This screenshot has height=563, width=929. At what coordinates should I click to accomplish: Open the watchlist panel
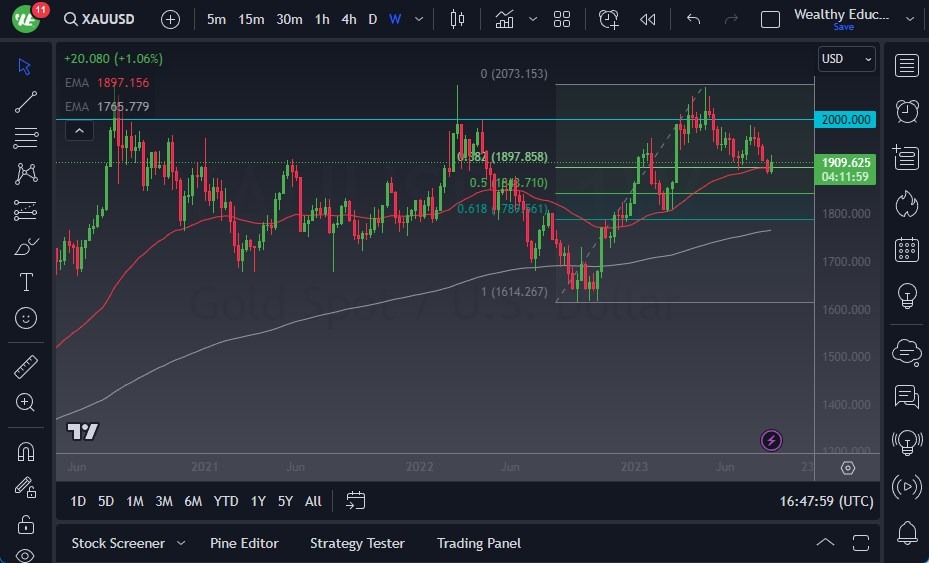point(906,66)
